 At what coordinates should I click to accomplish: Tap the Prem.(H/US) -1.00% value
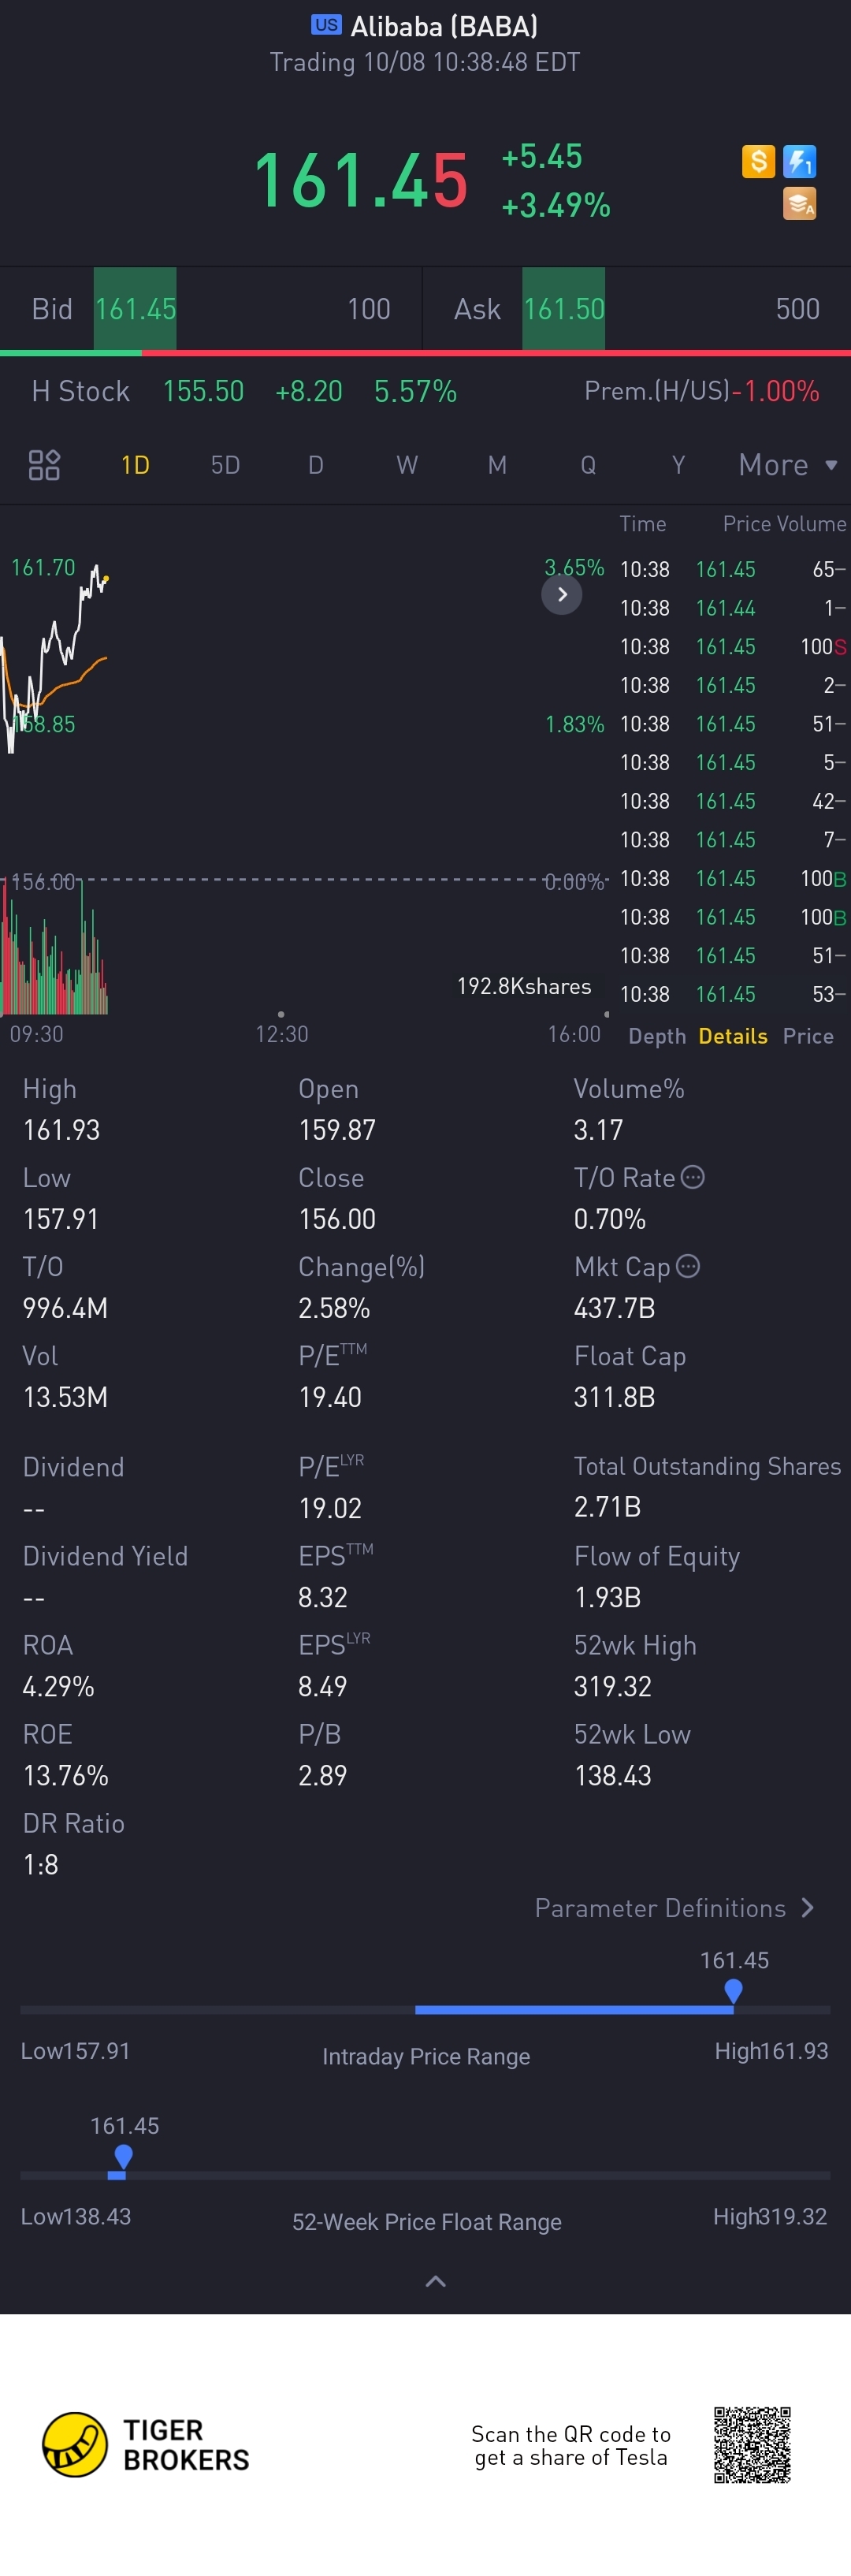776,391
